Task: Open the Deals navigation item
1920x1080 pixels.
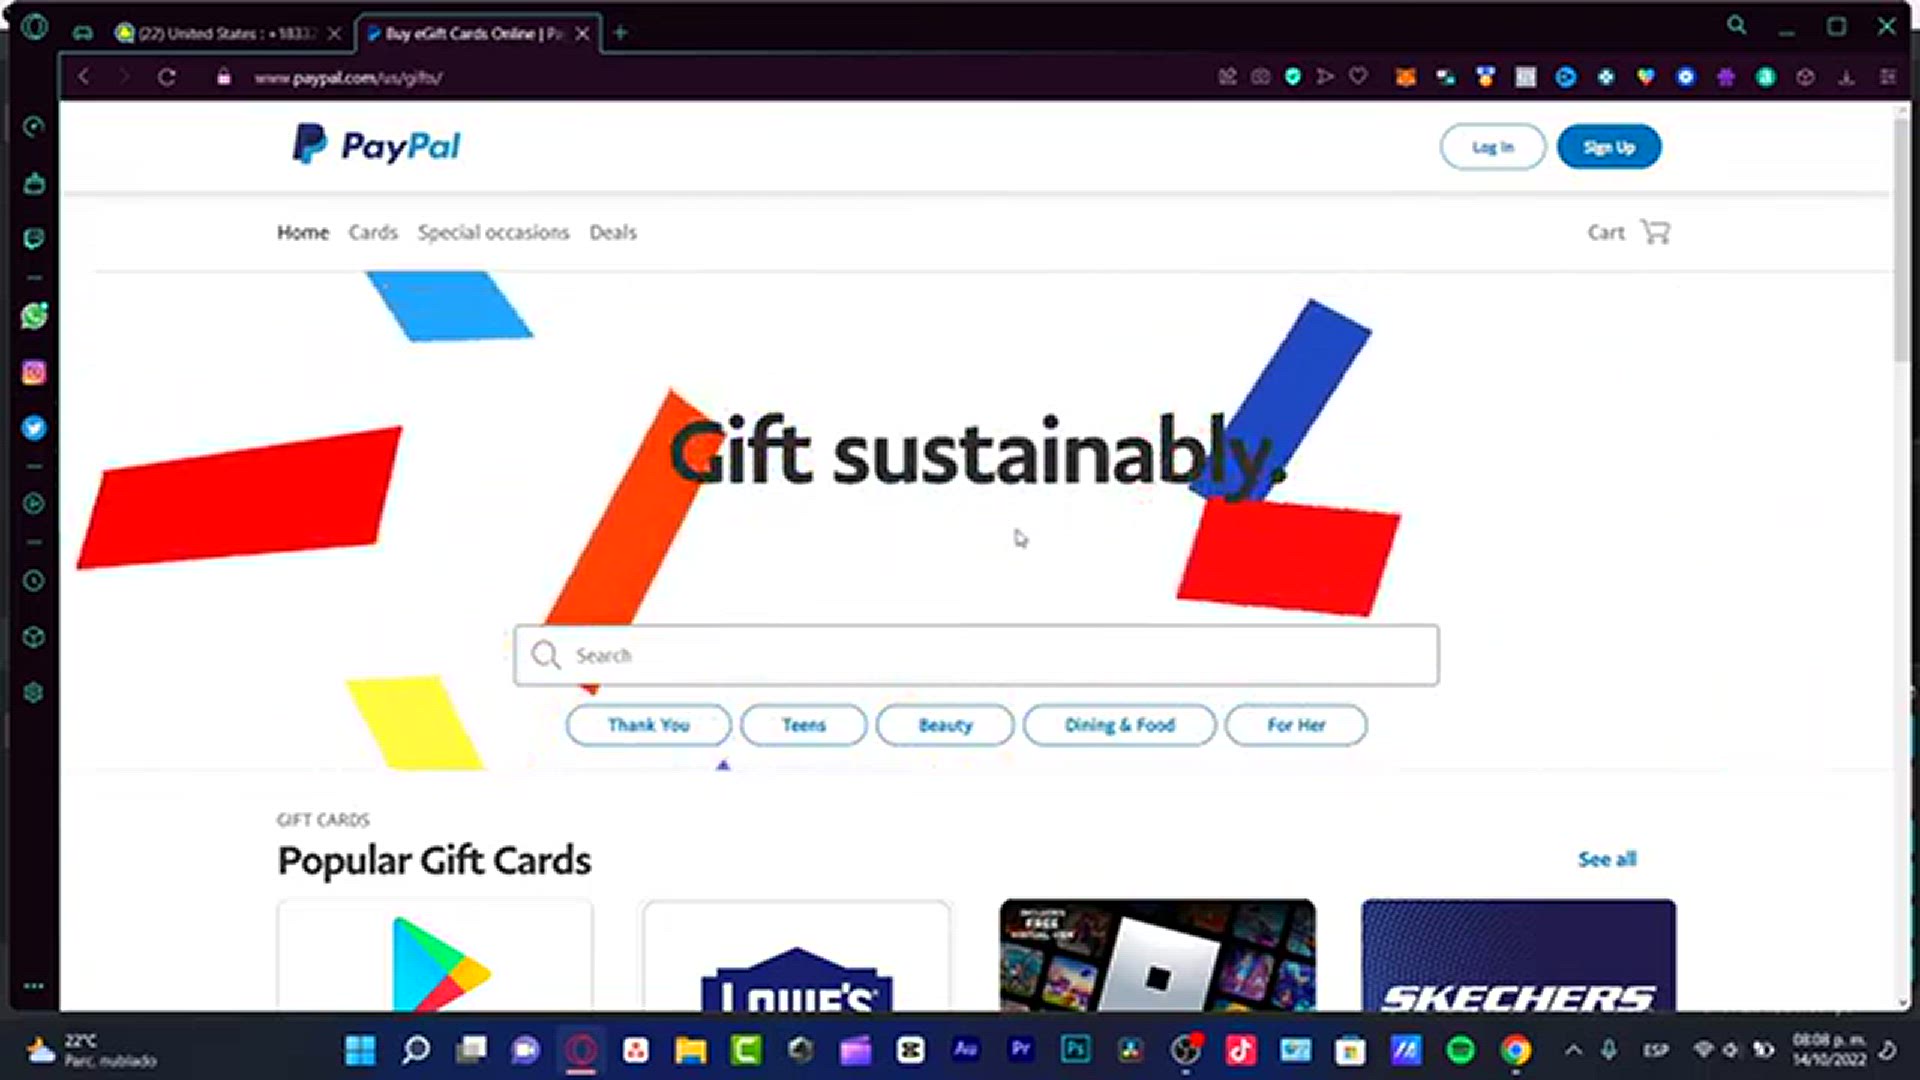Action: pos(613,232)
